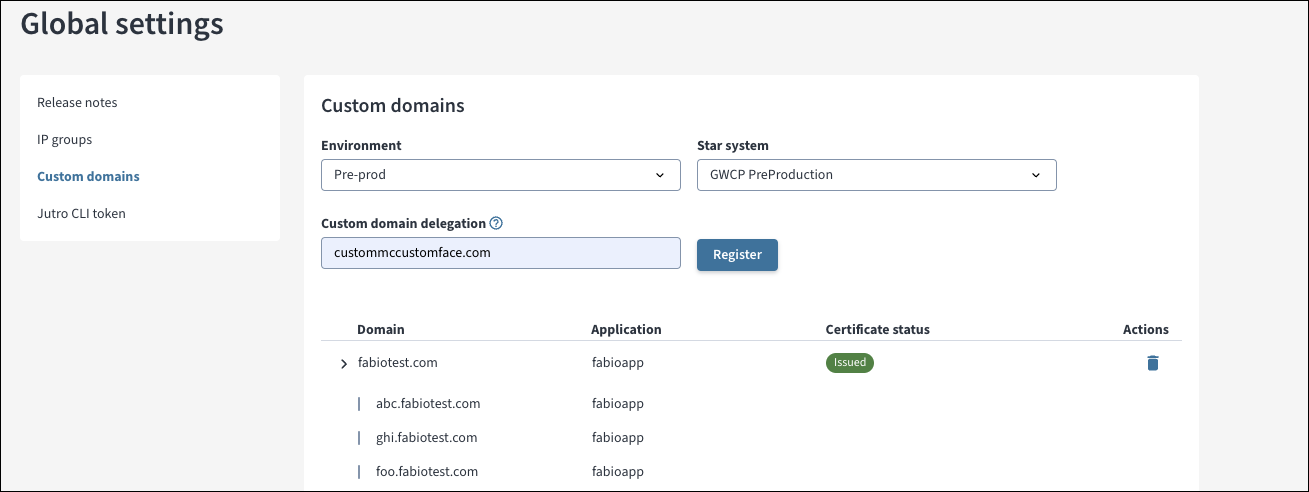Open the Environment dropdown showing Pre-prod
The width and height of the screenshot is (1309, 492).
click(500, 174)
